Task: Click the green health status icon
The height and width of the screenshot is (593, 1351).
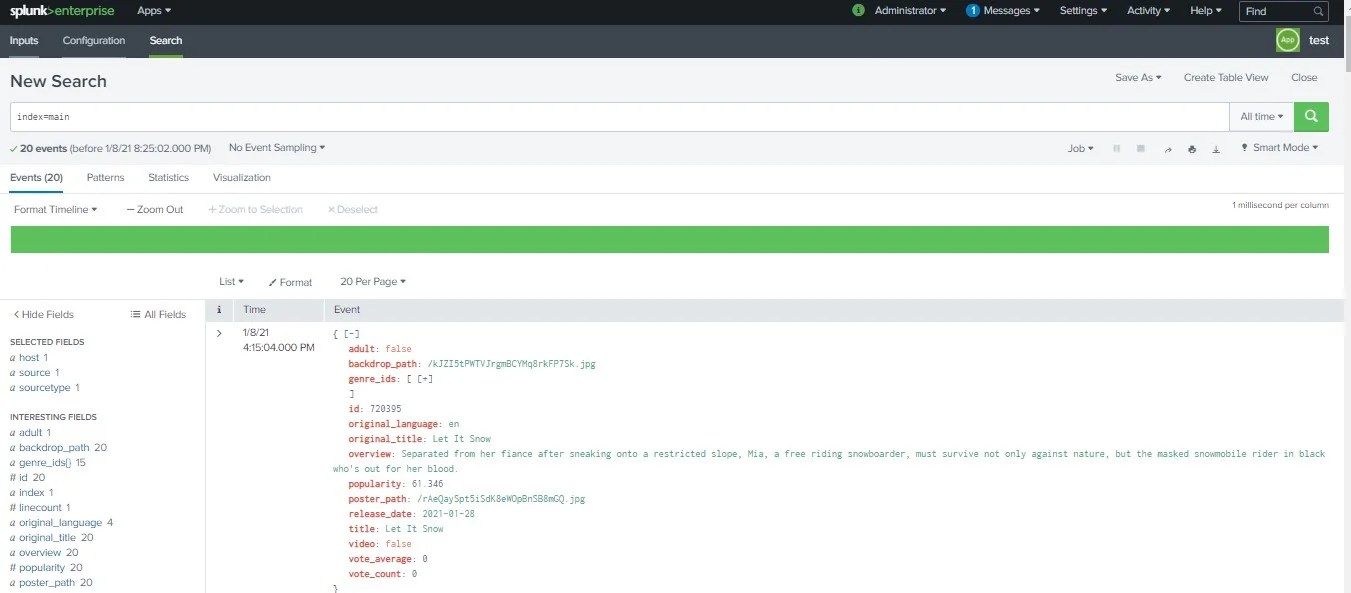Action: [858, 10]
